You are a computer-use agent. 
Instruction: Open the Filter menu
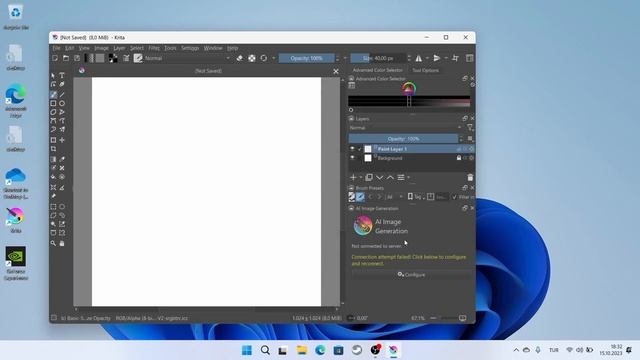coord(154,48)
